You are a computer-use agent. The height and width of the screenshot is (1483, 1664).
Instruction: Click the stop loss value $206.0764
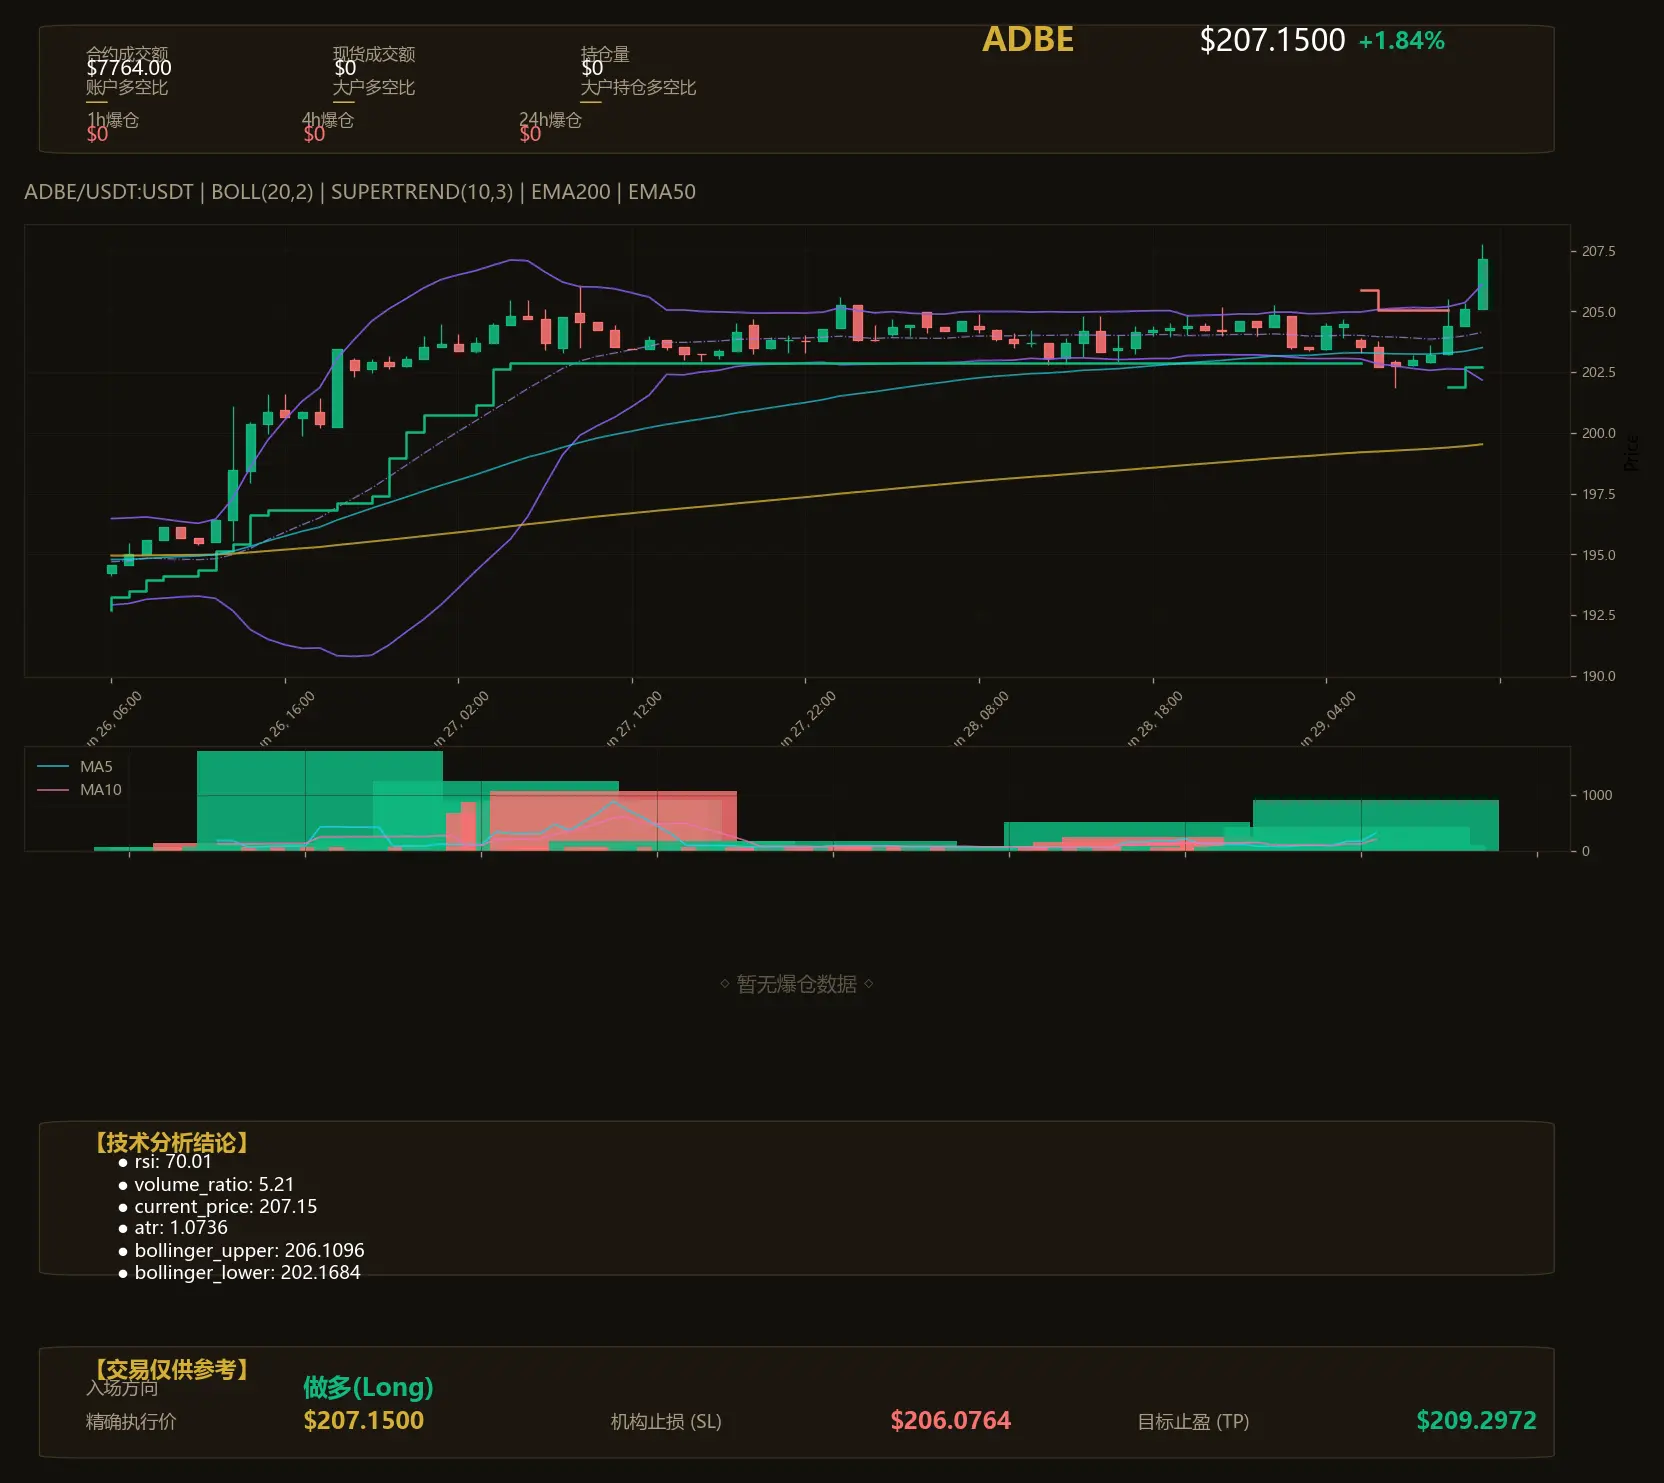(951, 1420)
